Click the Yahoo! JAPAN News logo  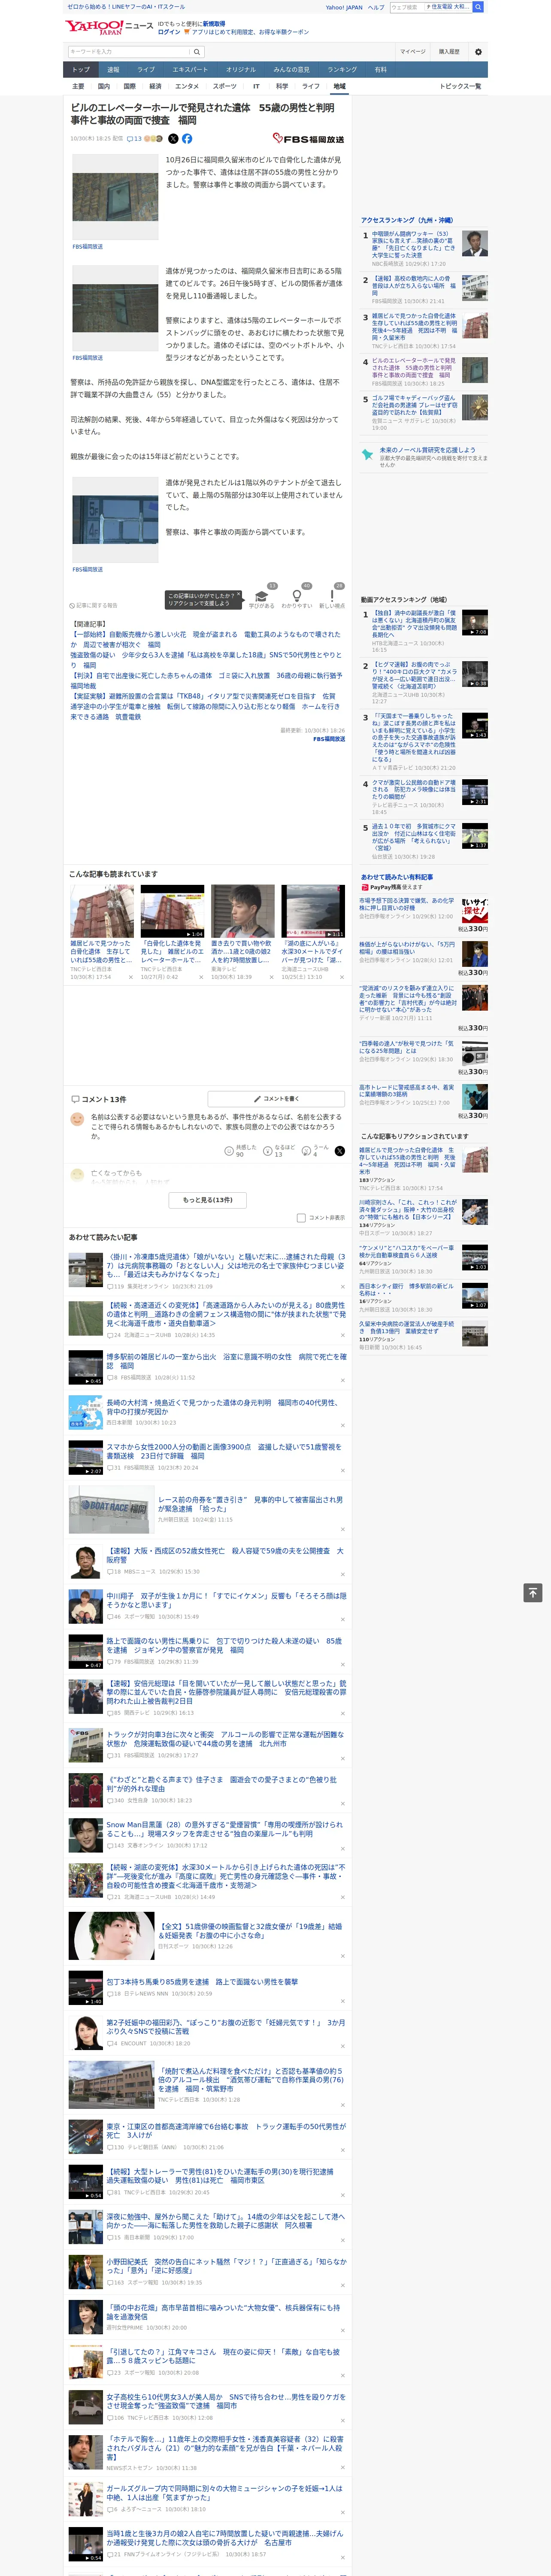[109, 27]
